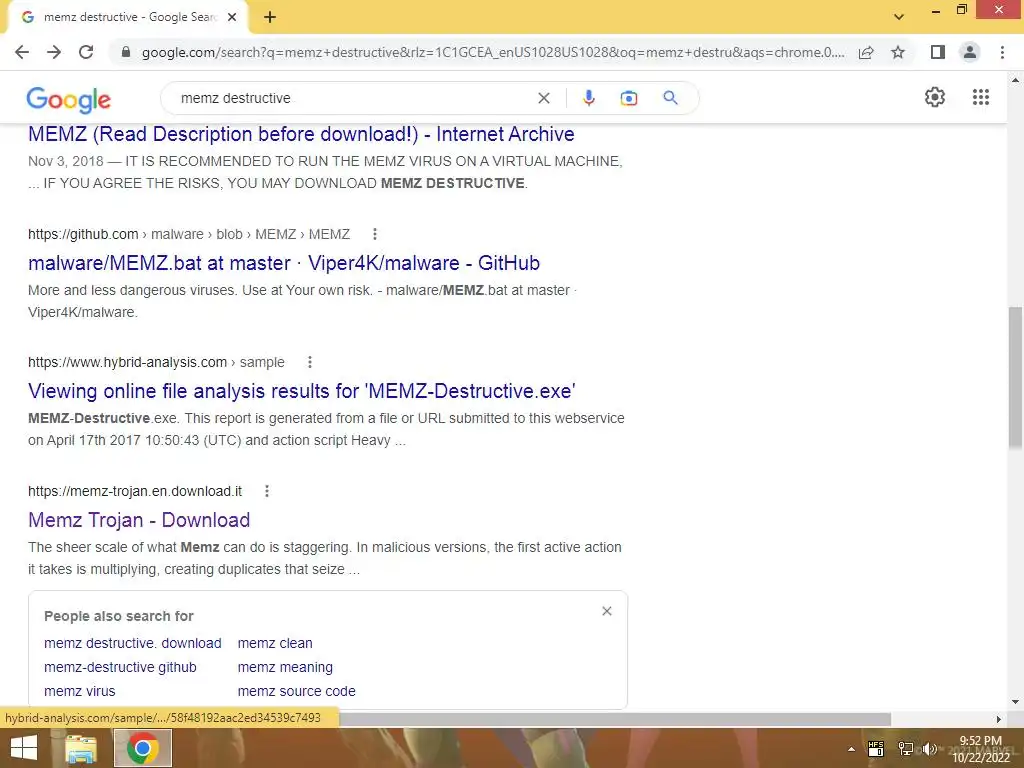Screen dimensions: 1024x768
Task: Open malware/MEMZ.bat GitHub result
Action: pos(284,263)
